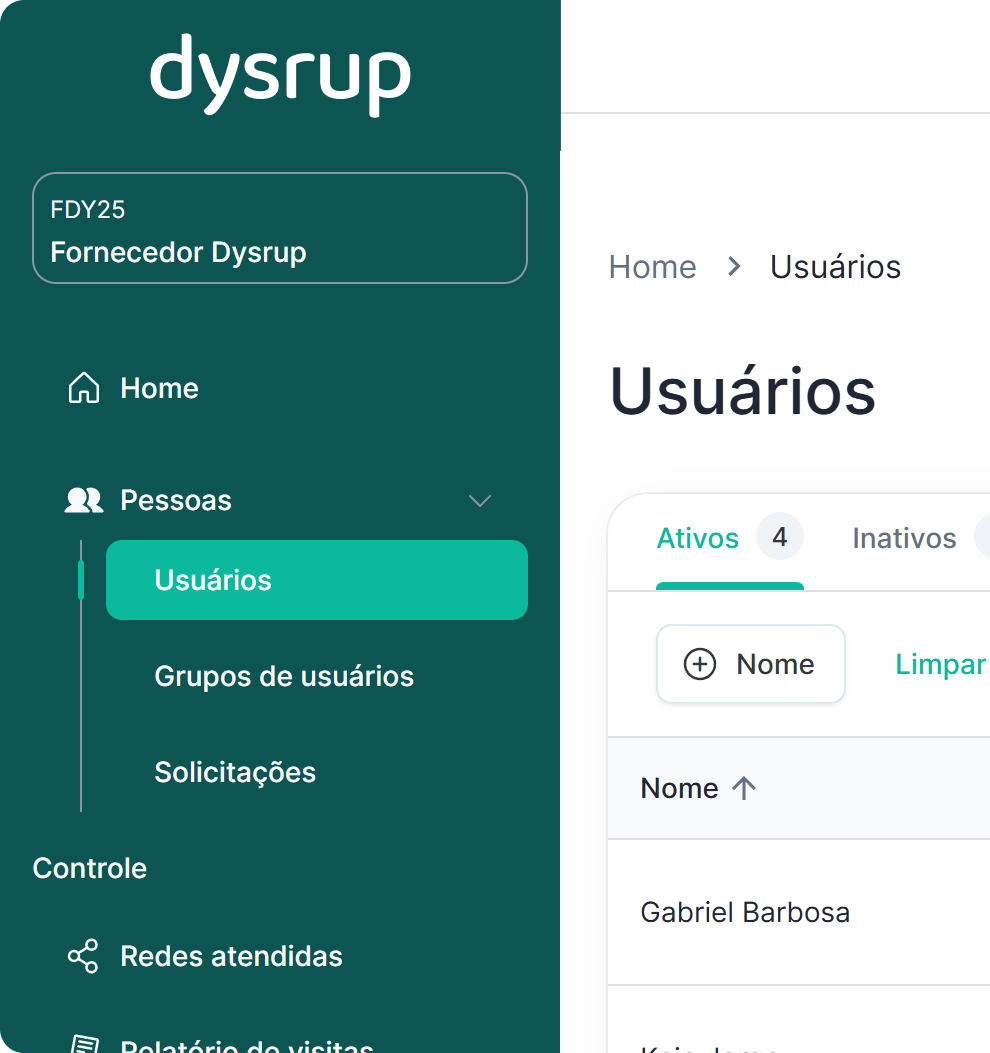Click the ascending sort arrow next to Nome
This screenshot has width=990, height=1053.
tap(744, 788)
